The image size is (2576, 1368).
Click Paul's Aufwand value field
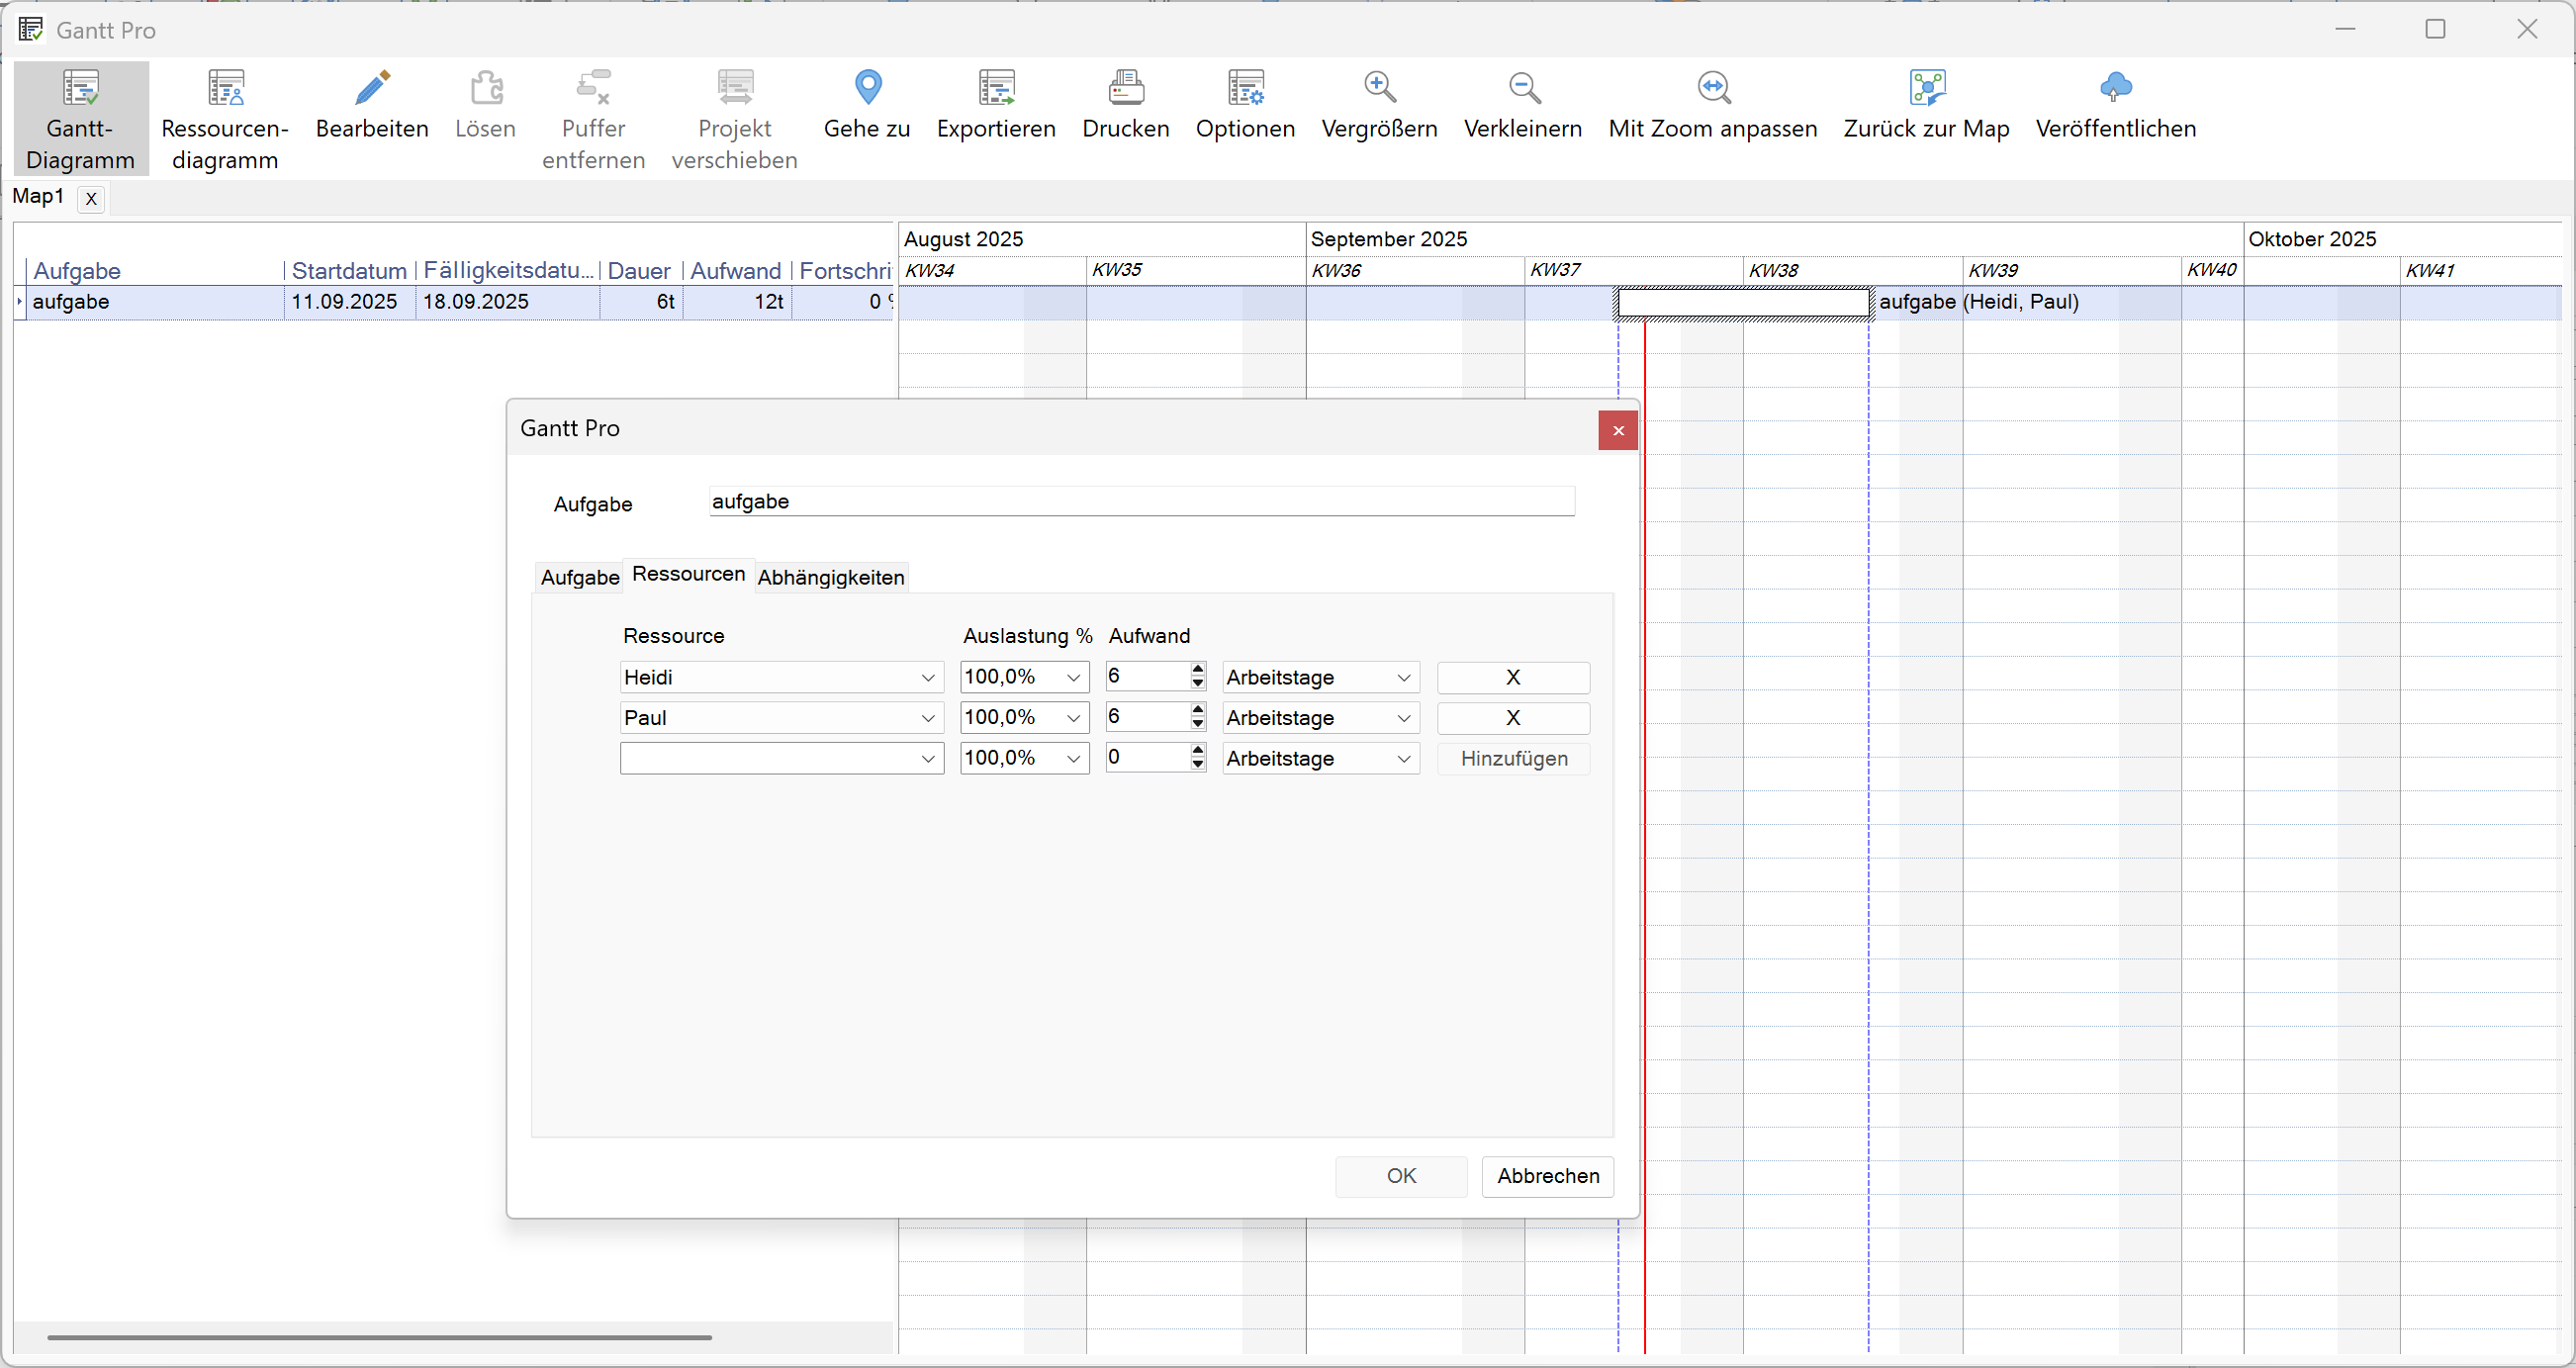pyautogui.click(x=1147, y=717)
